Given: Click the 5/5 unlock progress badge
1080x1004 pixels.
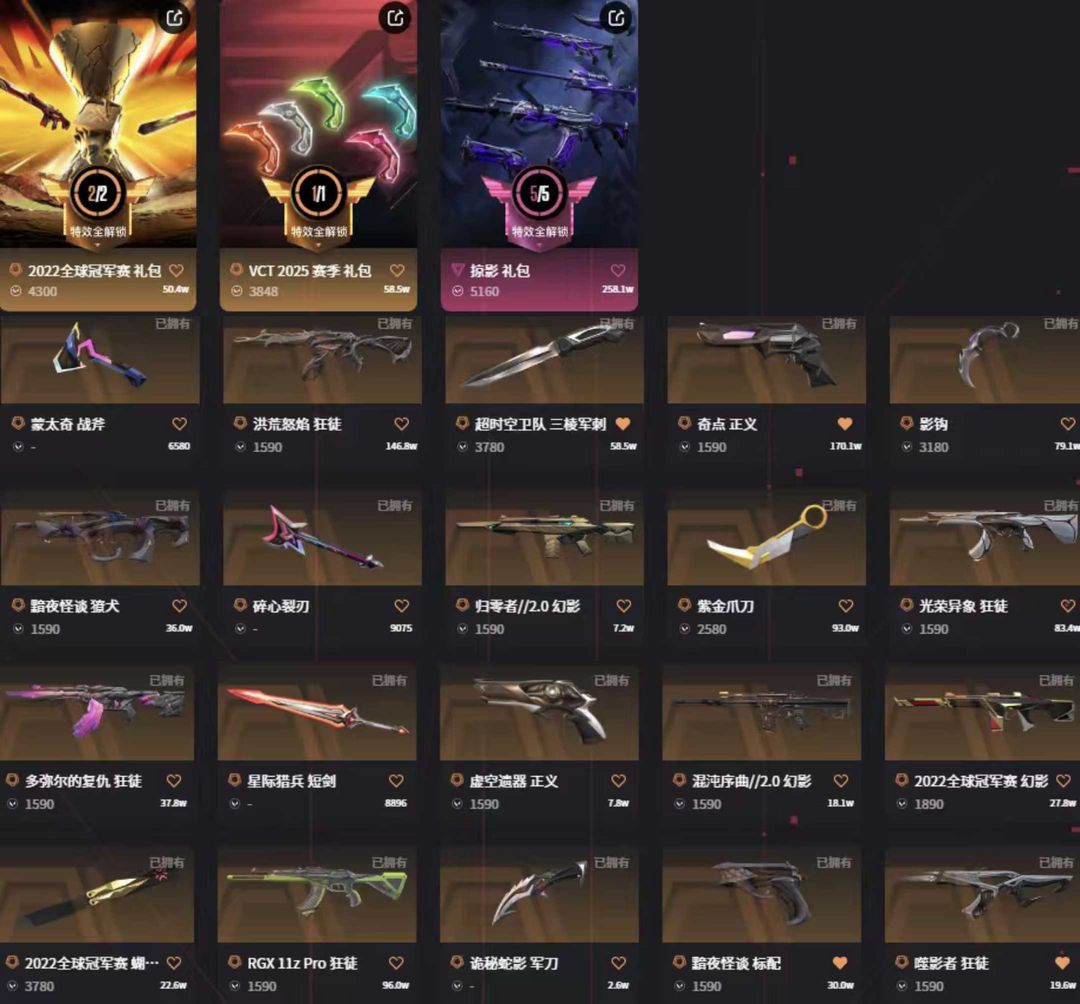Looking at the screenshot, I should pos(539,194).
